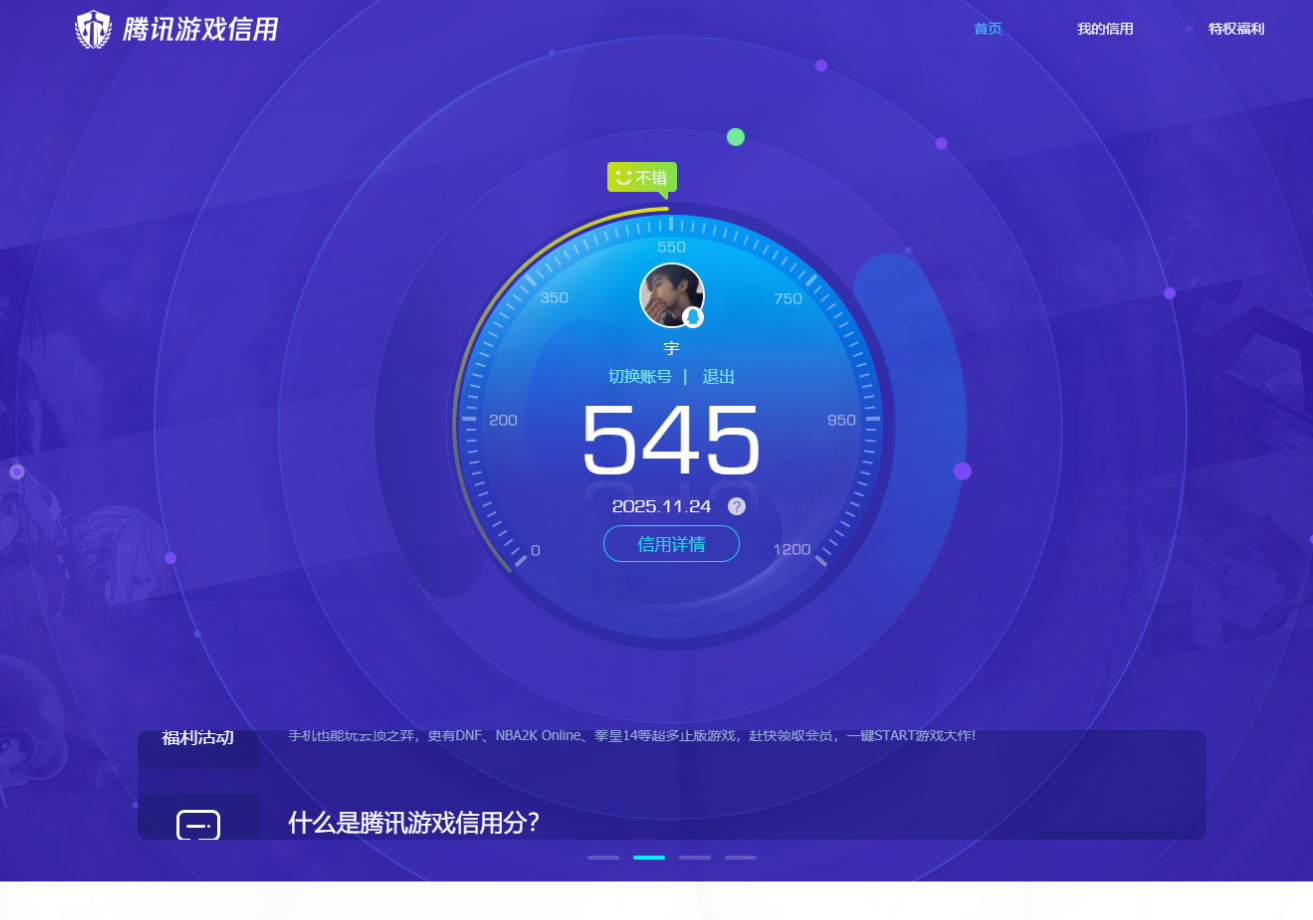Click the chat bubble icon next to 什么是腾讯游戏信用分
Screen dimensions: 1313x920
pos(197,822)
